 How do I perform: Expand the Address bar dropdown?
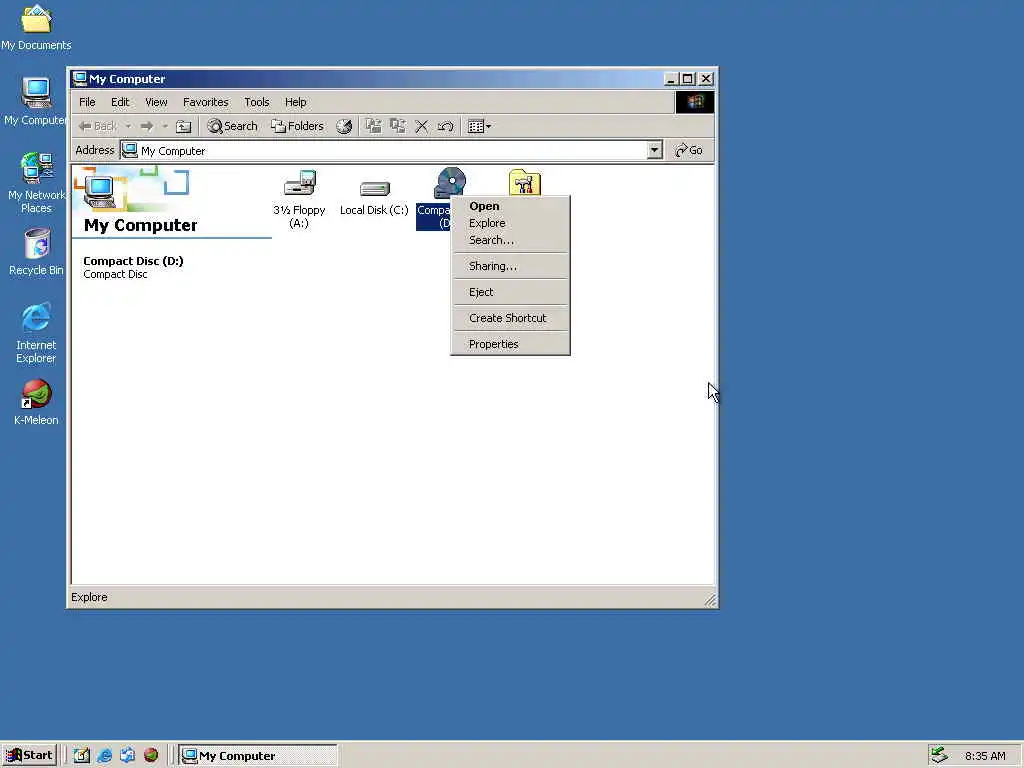(x=654, y=150)
